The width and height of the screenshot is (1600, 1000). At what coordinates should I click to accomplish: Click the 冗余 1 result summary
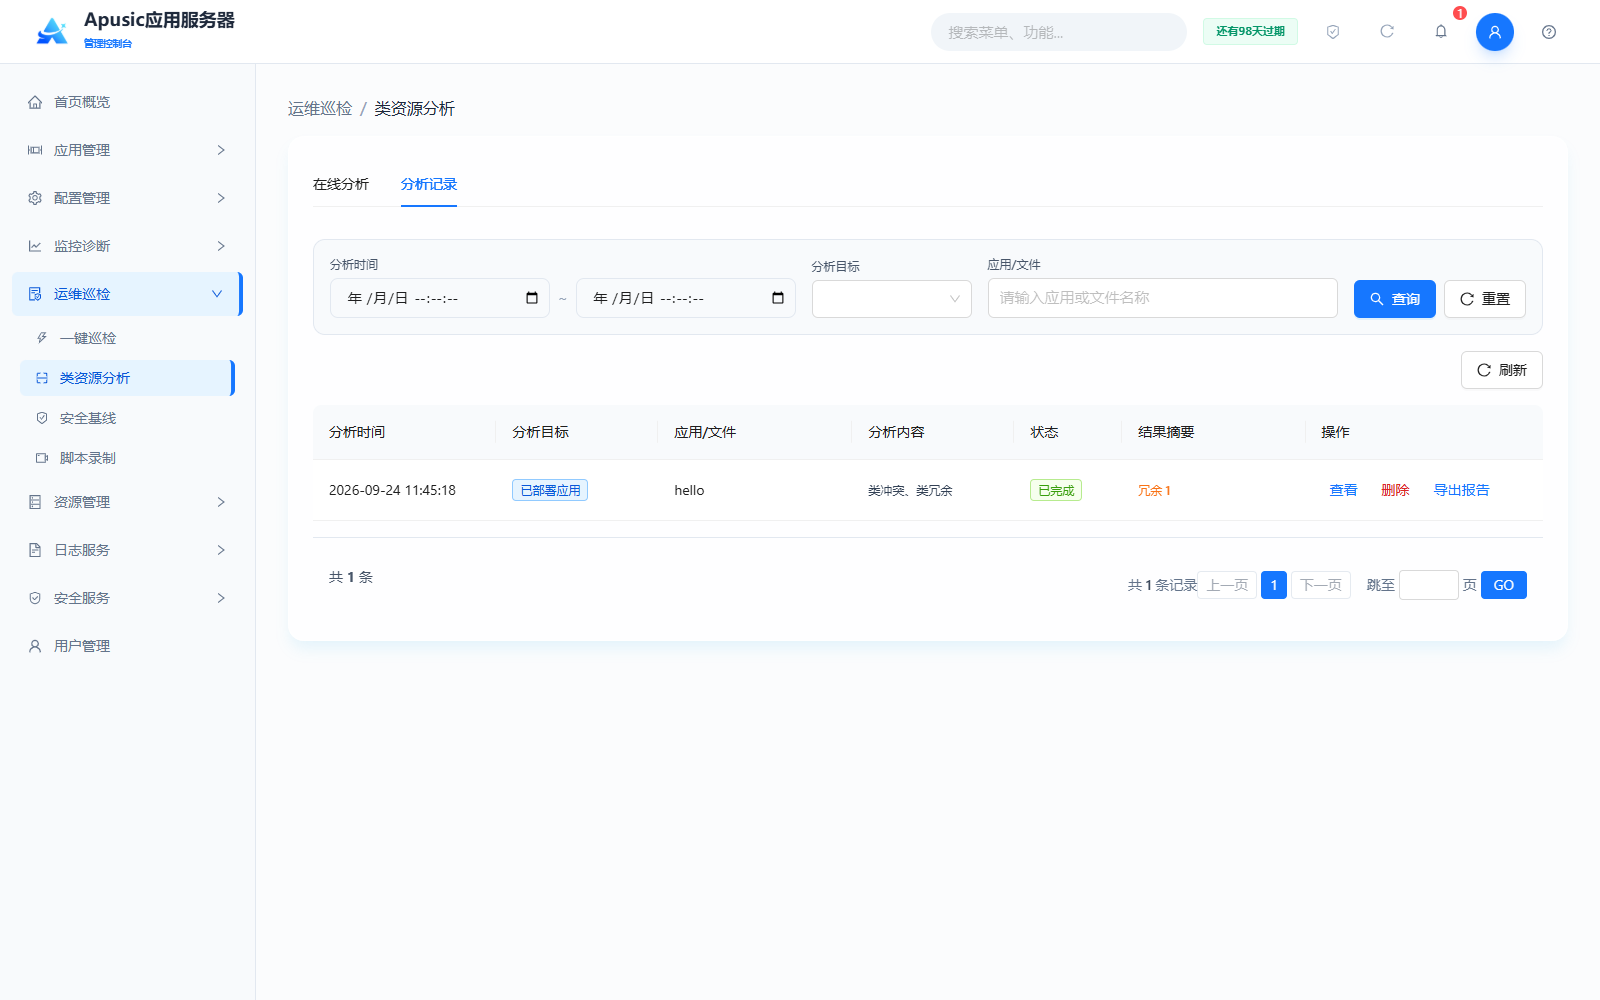click(1154, 490)
